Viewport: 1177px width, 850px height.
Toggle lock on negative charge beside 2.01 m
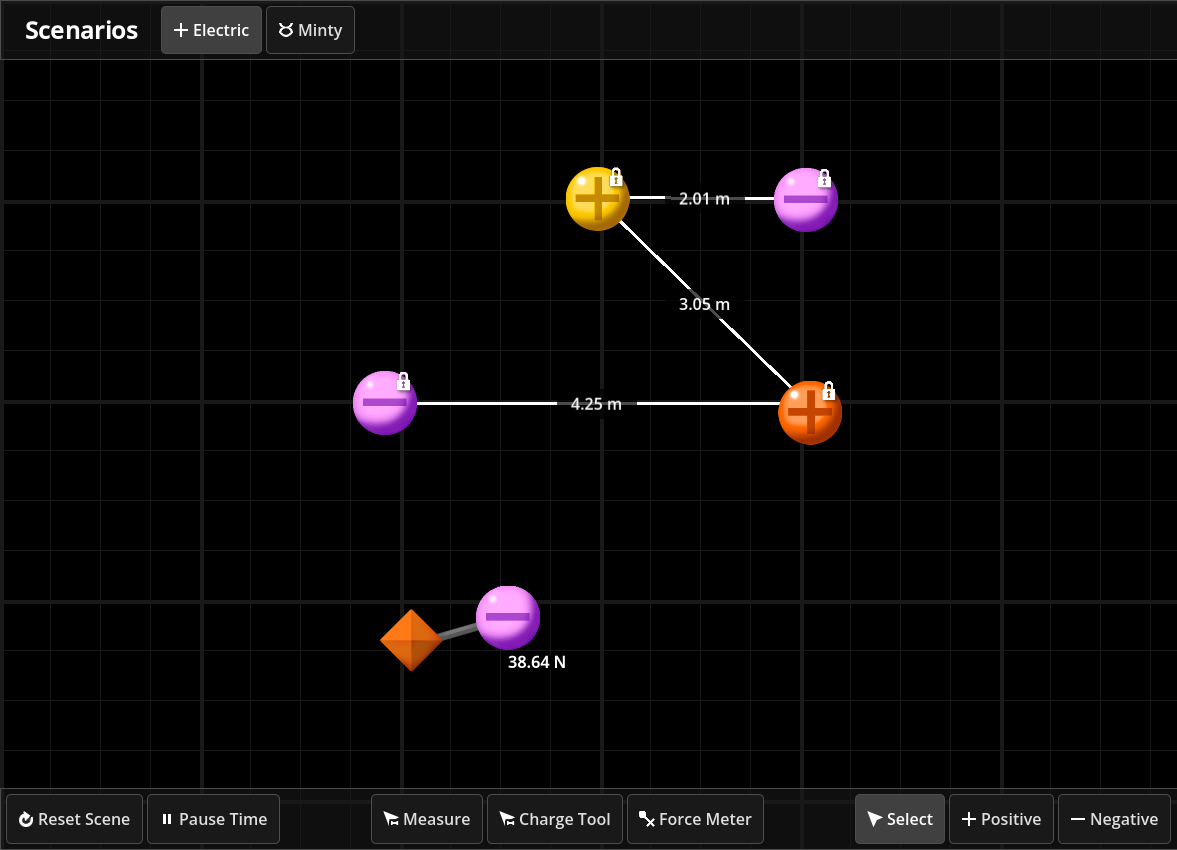(824, 179)
